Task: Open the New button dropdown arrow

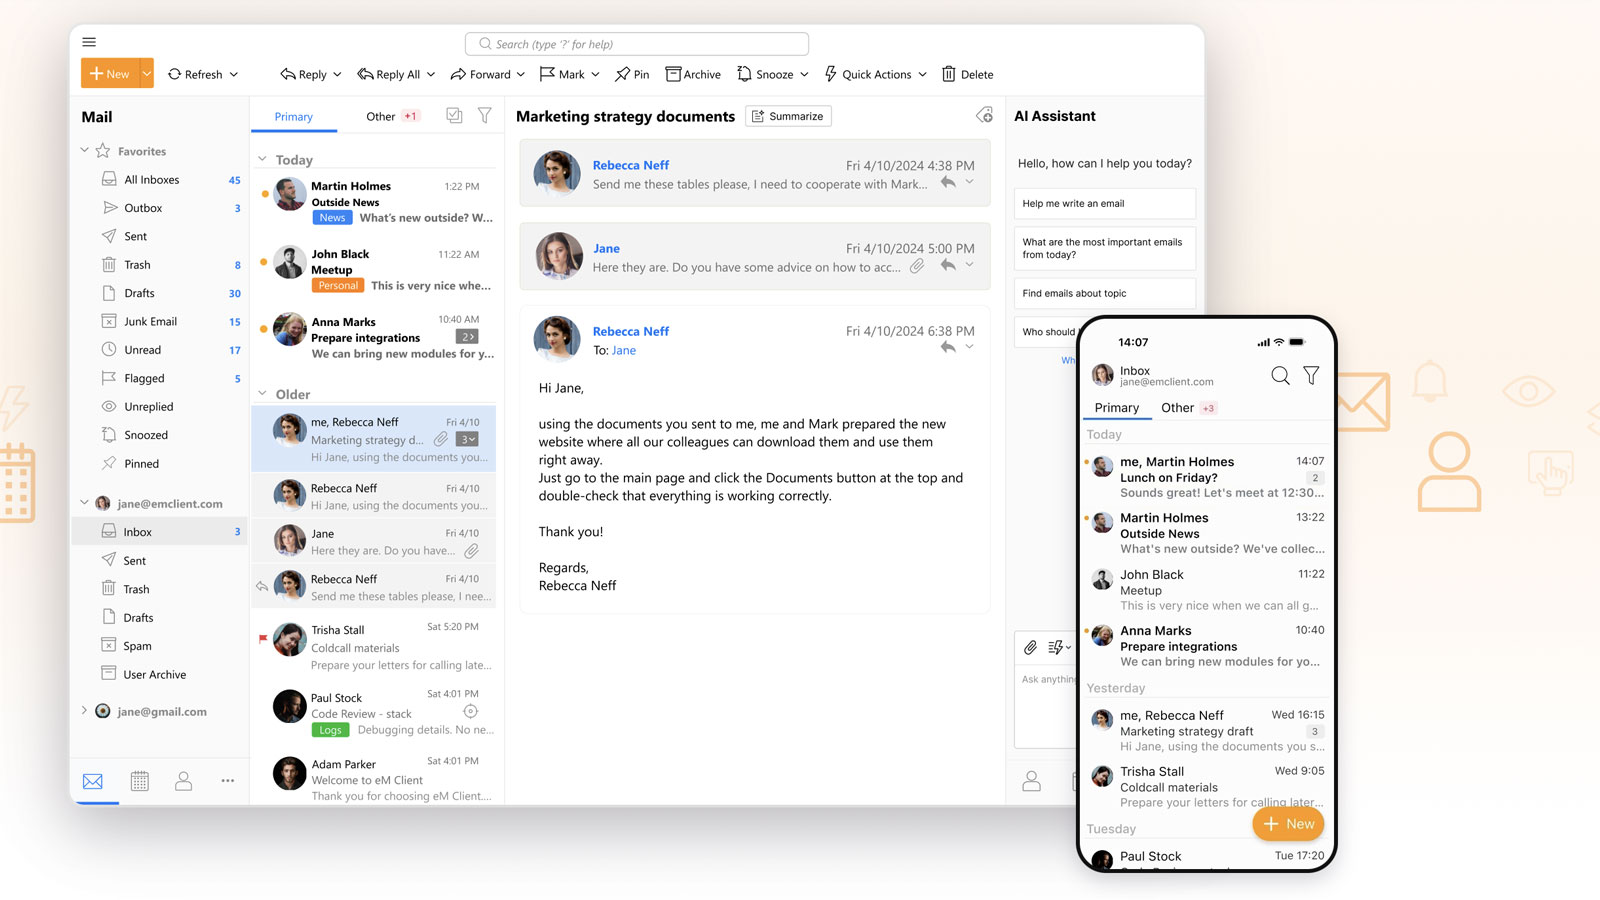Action: coord(147,73)
